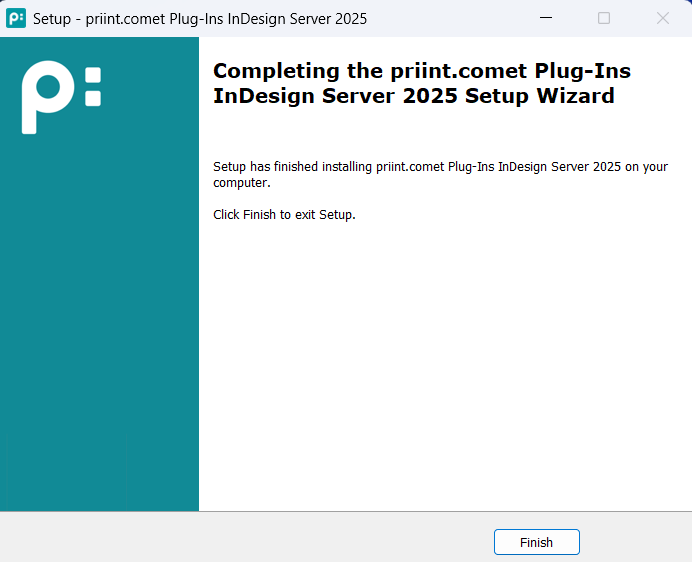Click the window title "Setup - priint.comet Plug-Ins"
The height and width of the screenshot is (562, 692).
(200, 19)
